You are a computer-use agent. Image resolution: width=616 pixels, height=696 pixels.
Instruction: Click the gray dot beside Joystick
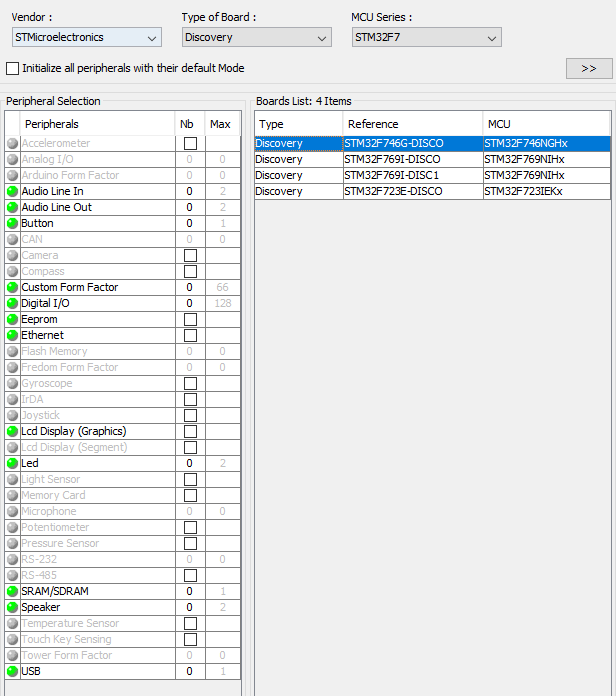(12, 415)
